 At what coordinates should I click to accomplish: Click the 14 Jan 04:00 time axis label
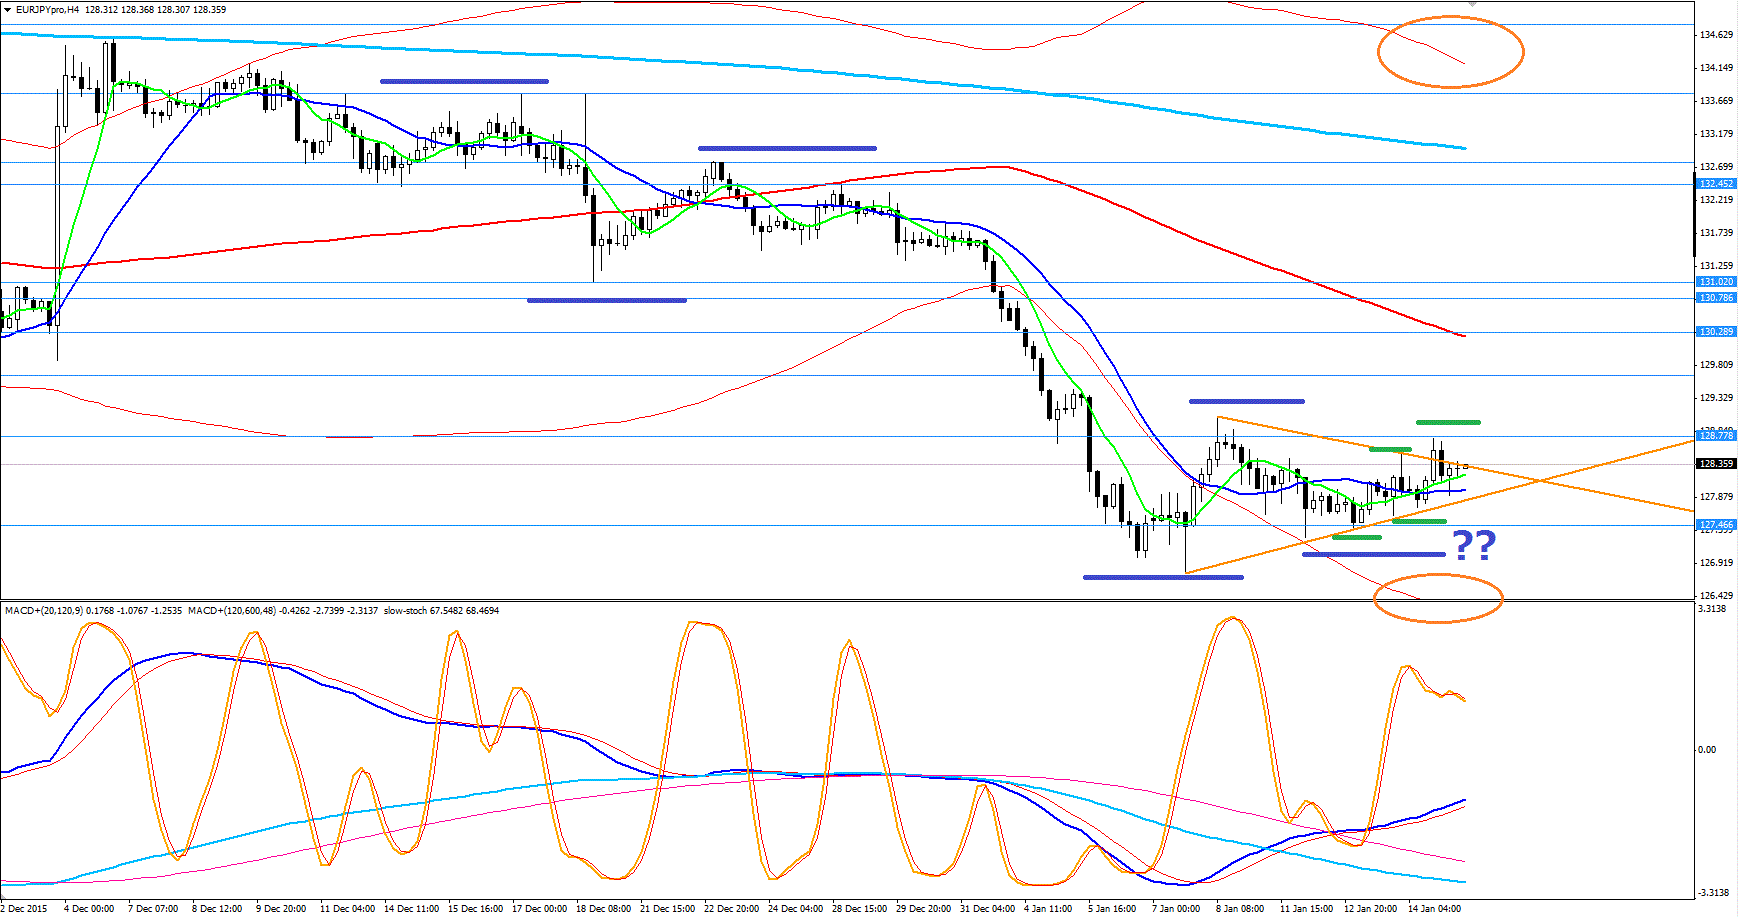(1434, 909)
